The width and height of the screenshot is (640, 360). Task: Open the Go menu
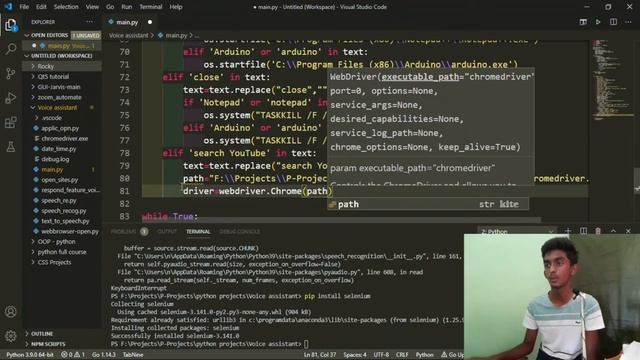tap(110, 7)
